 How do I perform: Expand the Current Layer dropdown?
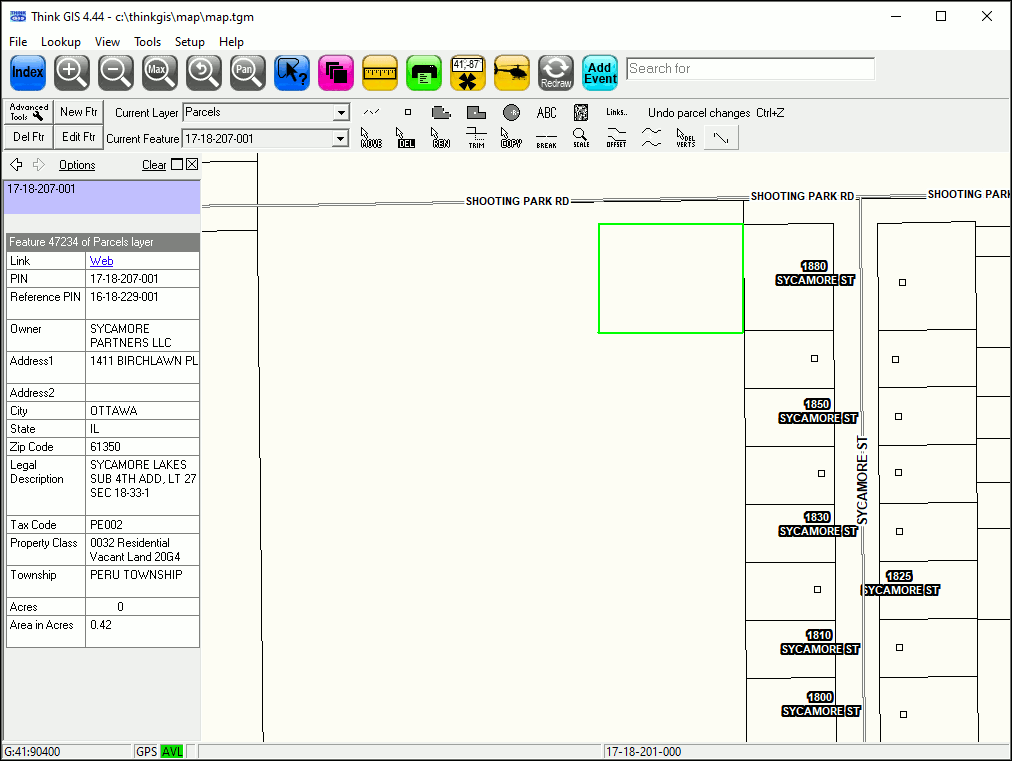(341, 113)
